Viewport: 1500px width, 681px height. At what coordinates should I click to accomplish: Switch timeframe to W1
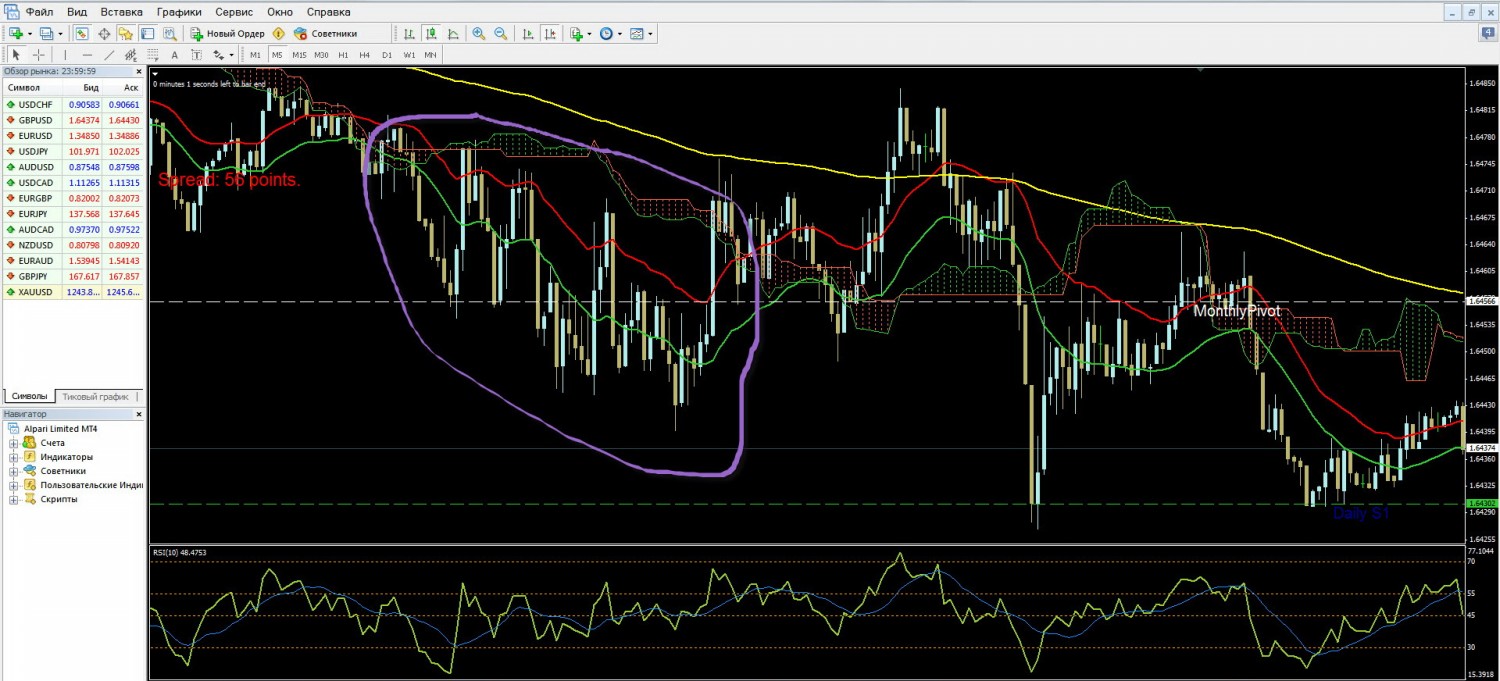[x=409, y=54]
